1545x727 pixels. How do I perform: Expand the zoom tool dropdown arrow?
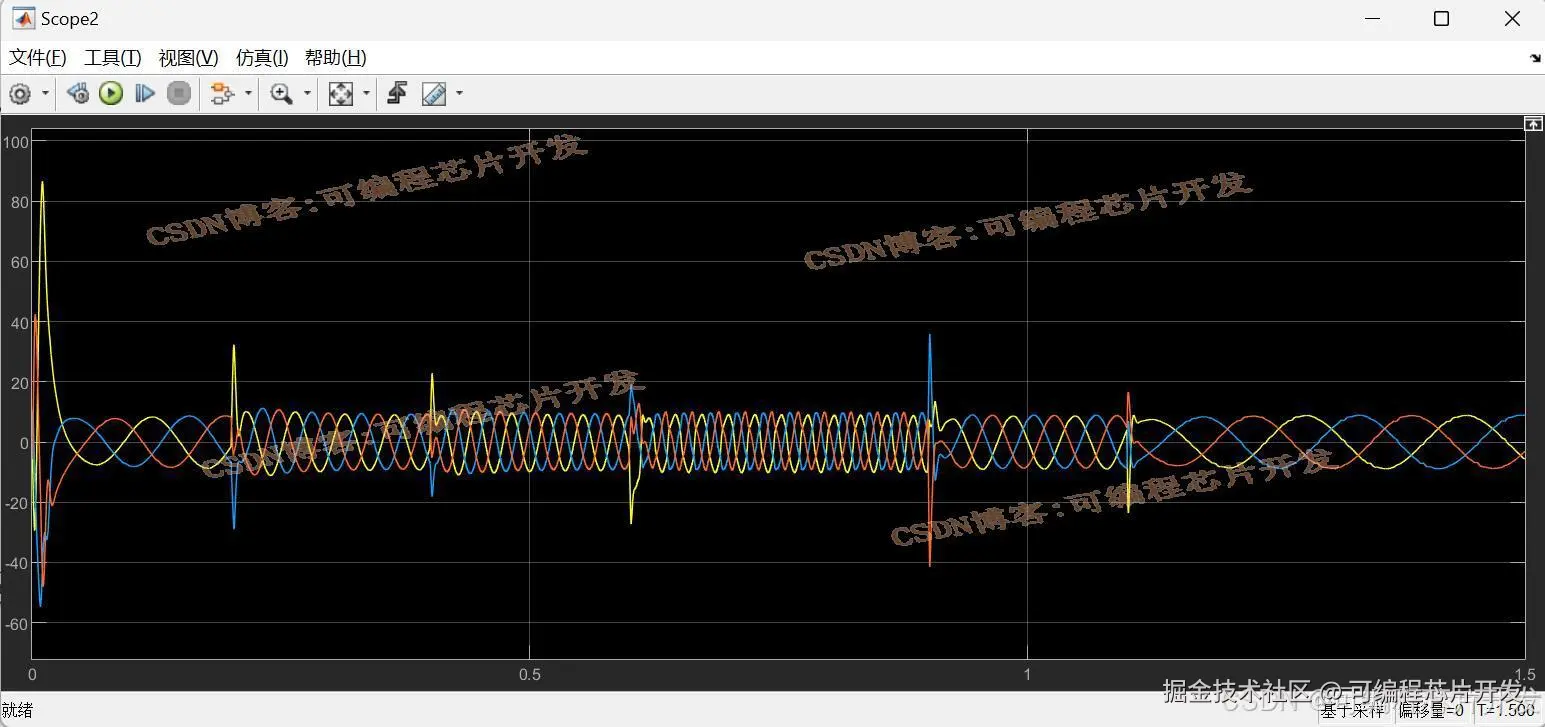point(307,94)
